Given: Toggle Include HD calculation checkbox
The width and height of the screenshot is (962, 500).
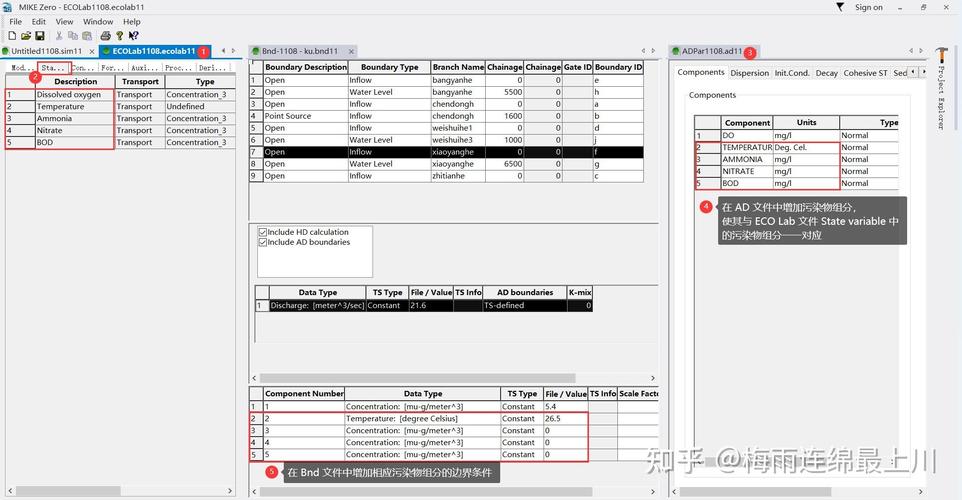Looking at the screenshot, I should [263, 233].
